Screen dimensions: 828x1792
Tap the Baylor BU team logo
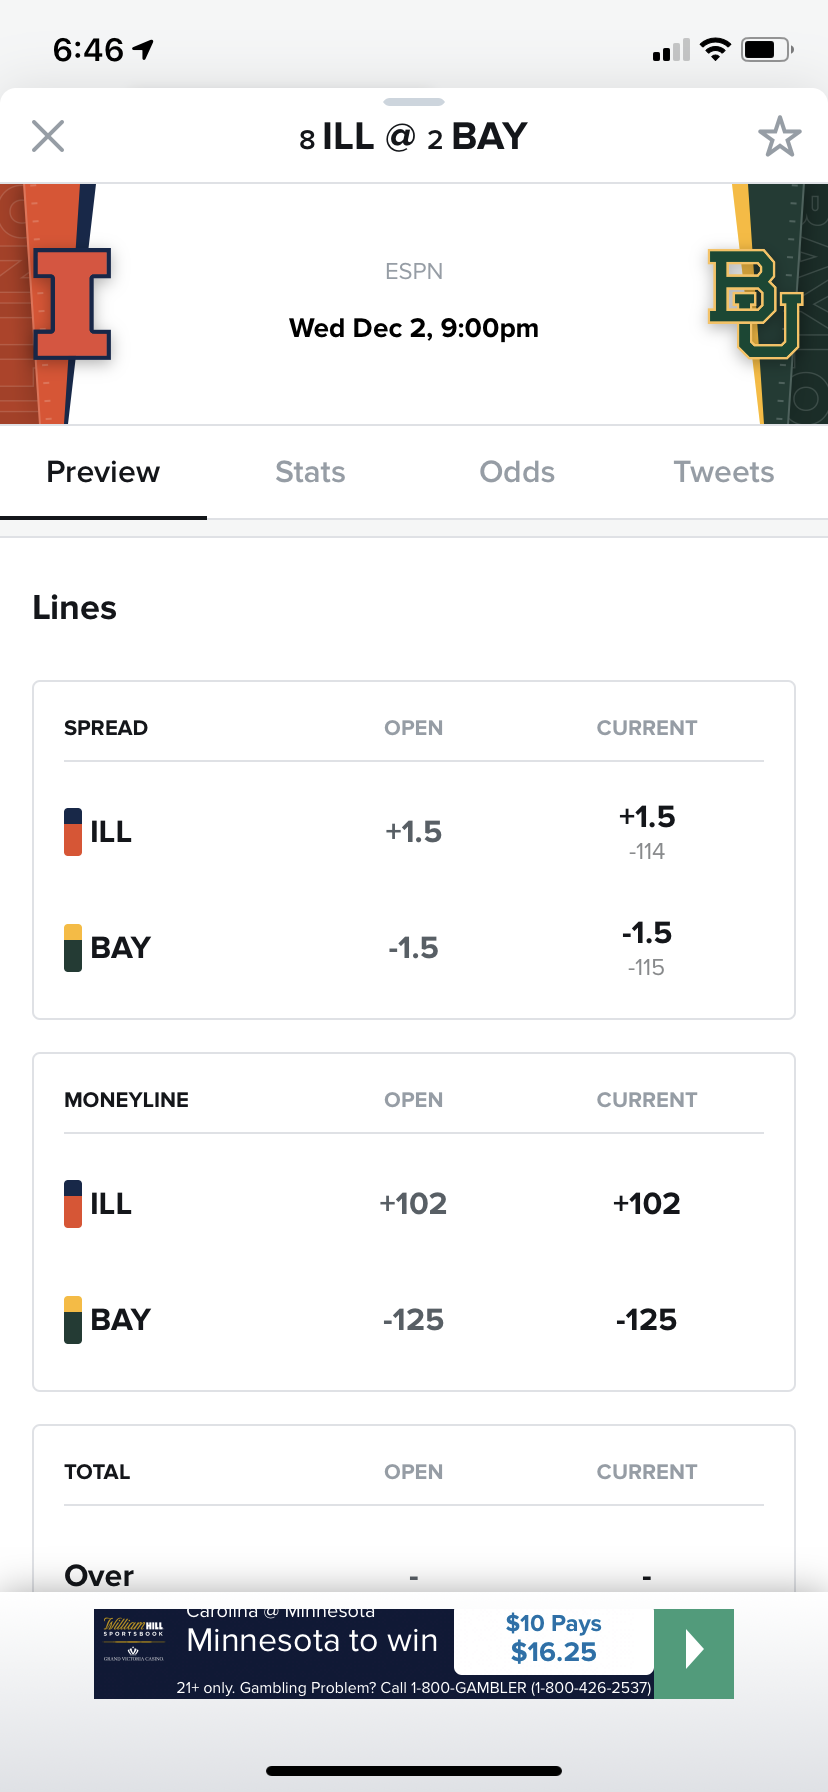pyautogui.click(x=755, y=304)
